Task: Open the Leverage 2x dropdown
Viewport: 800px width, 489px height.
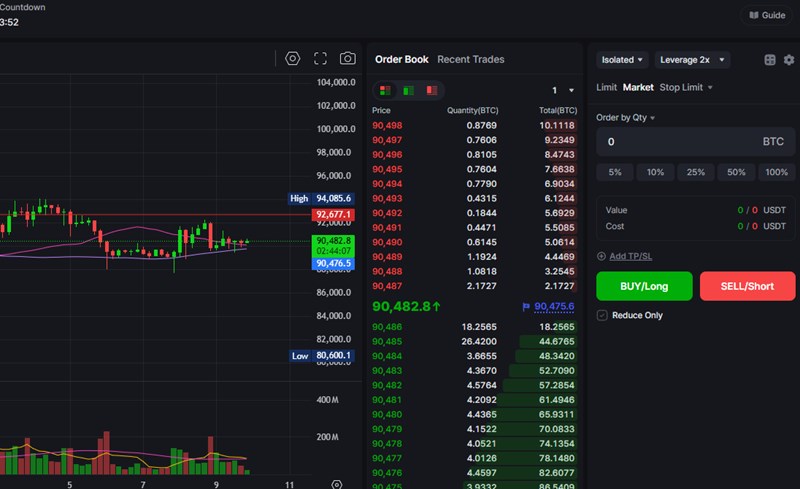Action: tap(693, 60)
